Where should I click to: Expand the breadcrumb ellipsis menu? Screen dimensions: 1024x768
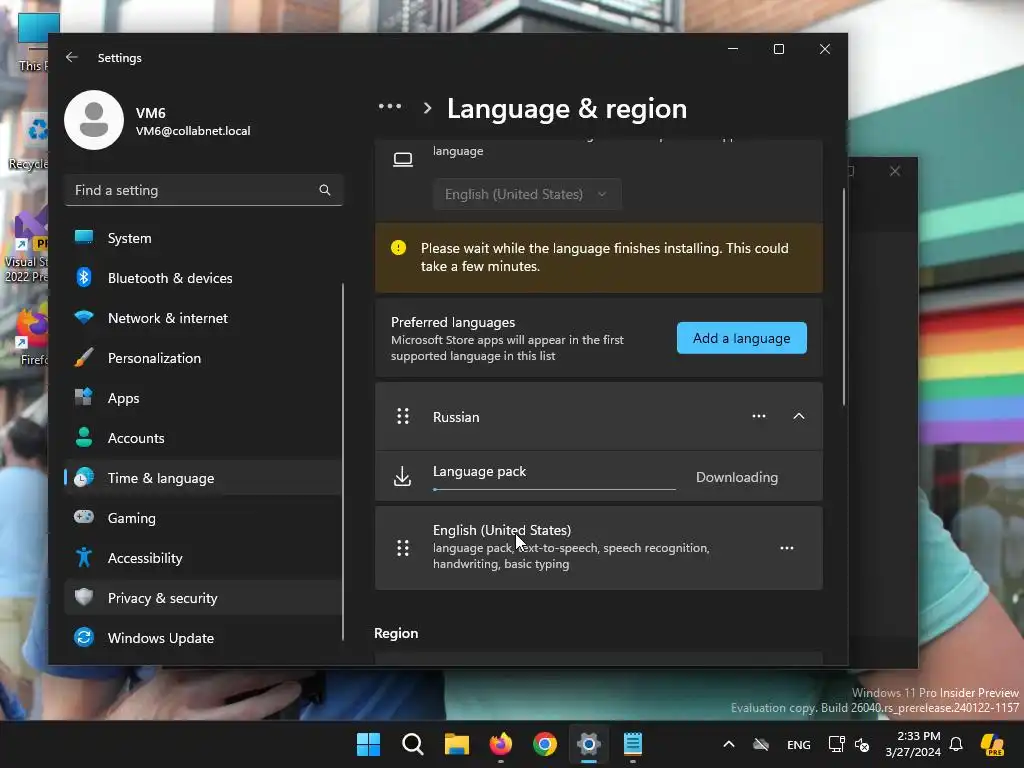click(x=390, y=106)
